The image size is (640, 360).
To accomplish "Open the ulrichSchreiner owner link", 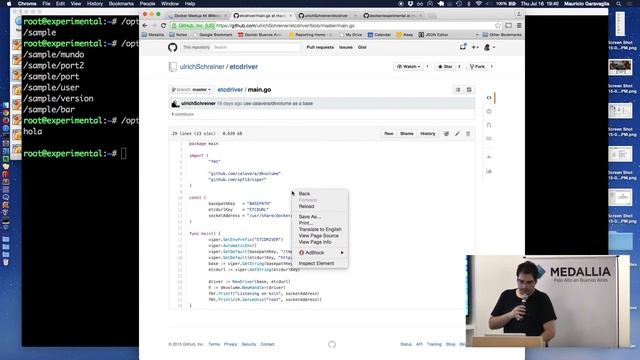I will (x=202, y=67).
